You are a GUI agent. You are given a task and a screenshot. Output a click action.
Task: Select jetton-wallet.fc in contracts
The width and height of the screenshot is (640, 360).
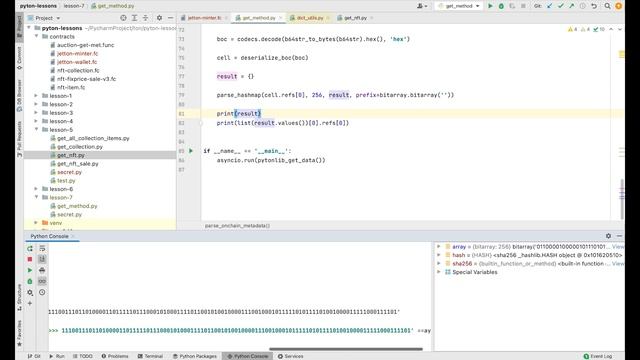(77, 62)
